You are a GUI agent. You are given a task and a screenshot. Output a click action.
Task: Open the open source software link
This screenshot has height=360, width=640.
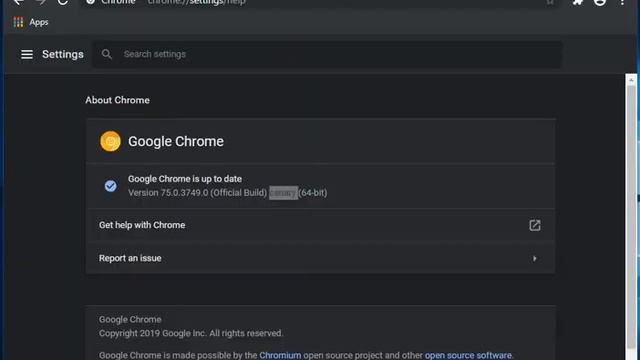[468, 355]
